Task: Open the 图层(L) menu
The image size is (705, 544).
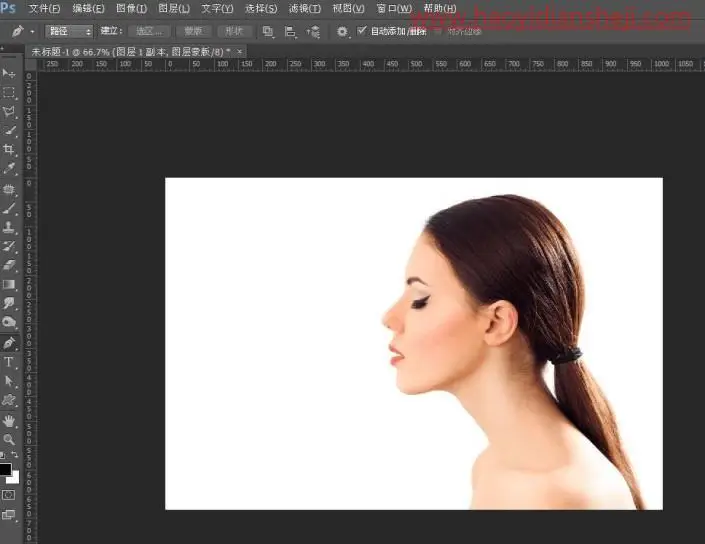Action: click(174, 9)
